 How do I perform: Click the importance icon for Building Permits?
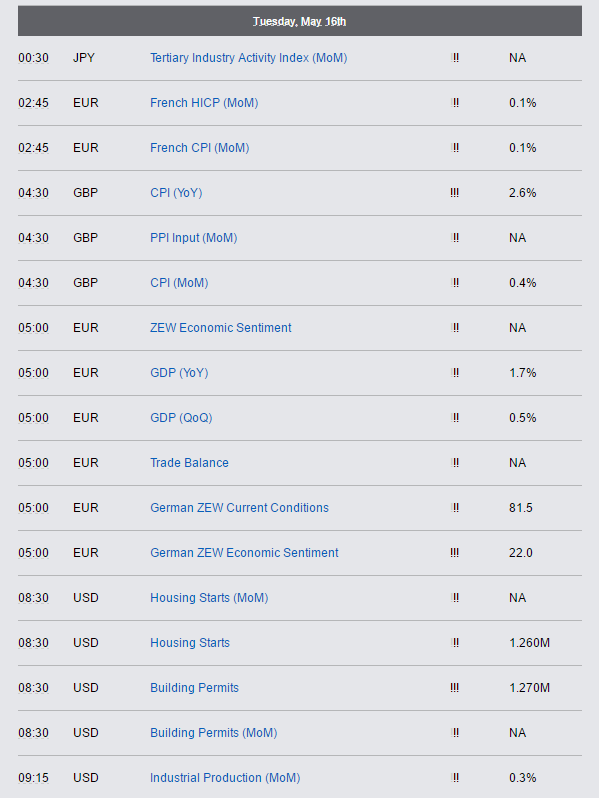point(454,688)
